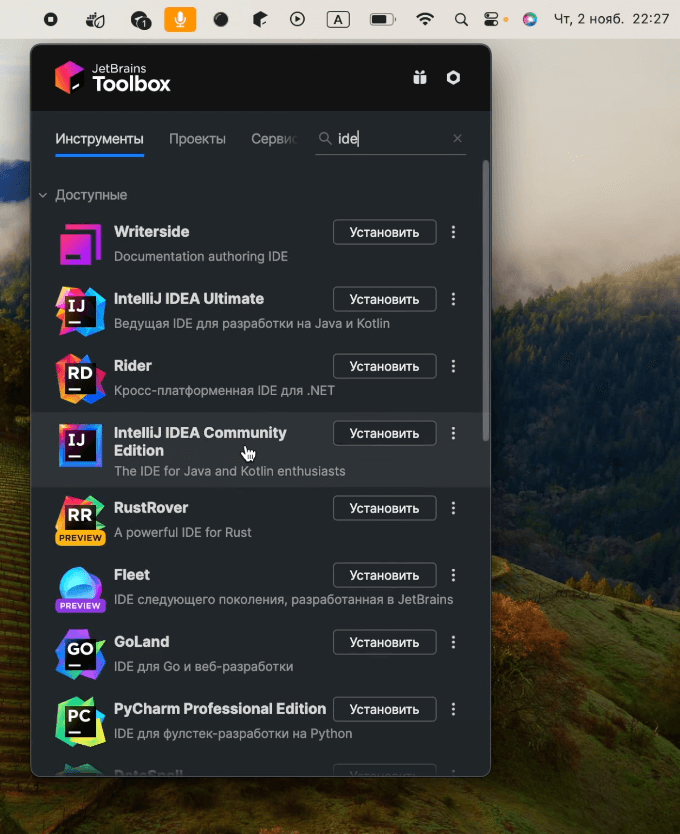Click the GoLand title text

click(x=142, y=641)
